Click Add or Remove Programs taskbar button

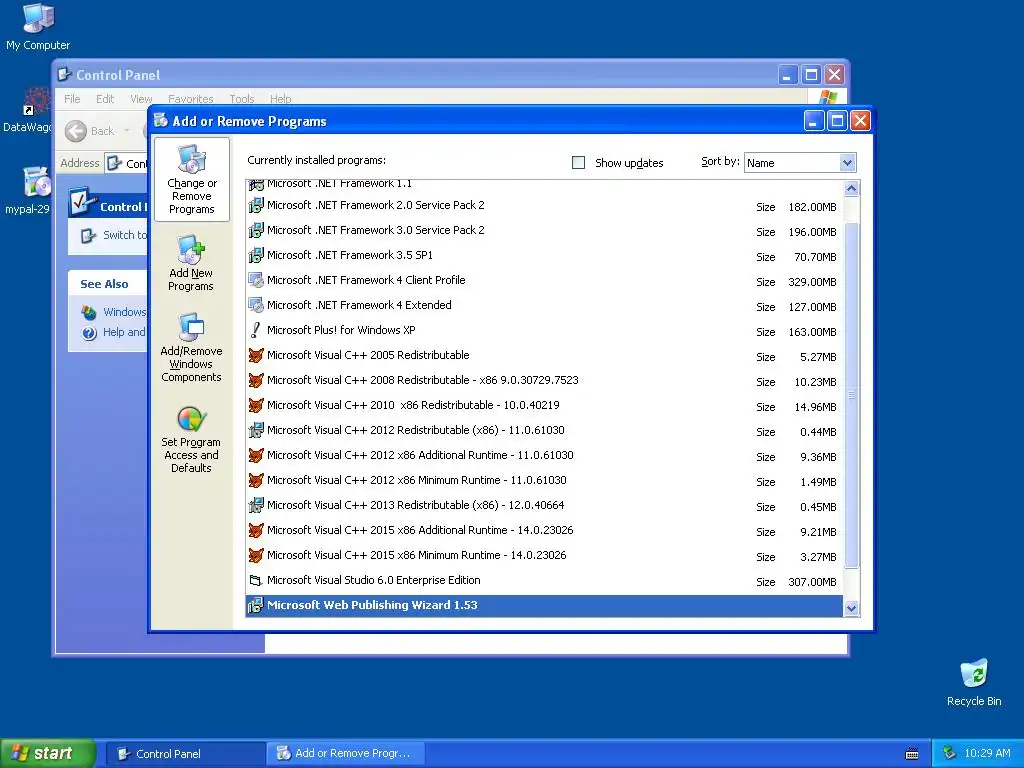click(346, 754)
